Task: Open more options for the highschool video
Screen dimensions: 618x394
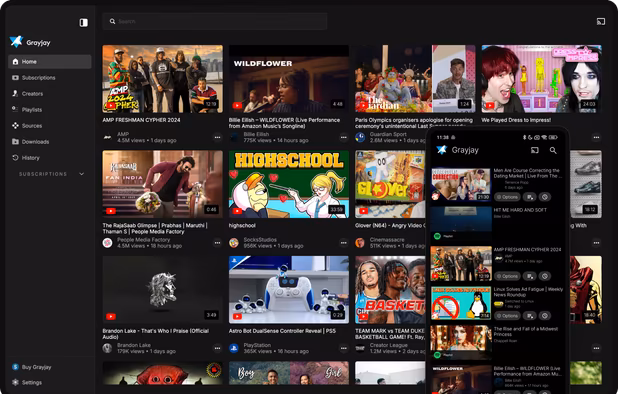Action: click(x=344, y=243)
